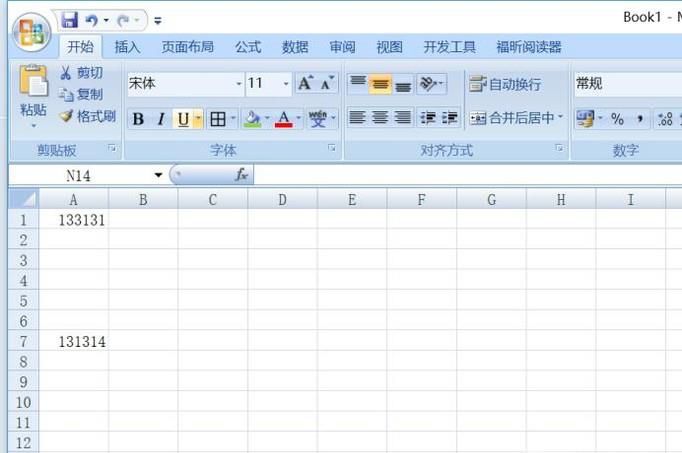Select cell containing 131314
Image resolution: width=682 pixels, height=453 pixels.
74,342
